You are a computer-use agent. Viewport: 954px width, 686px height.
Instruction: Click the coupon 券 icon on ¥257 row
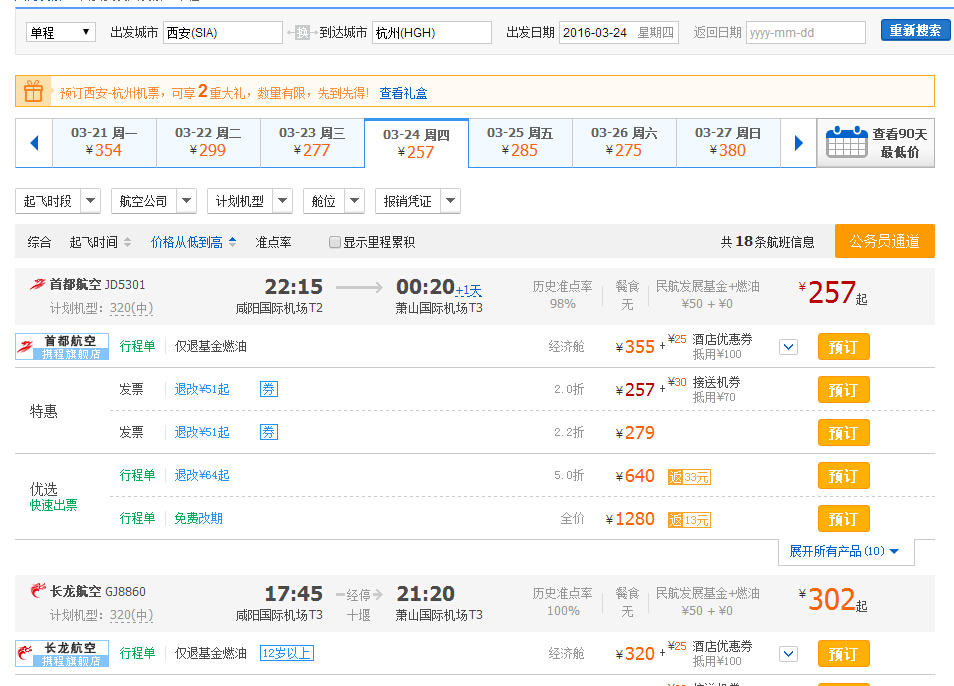click(269, 389)
